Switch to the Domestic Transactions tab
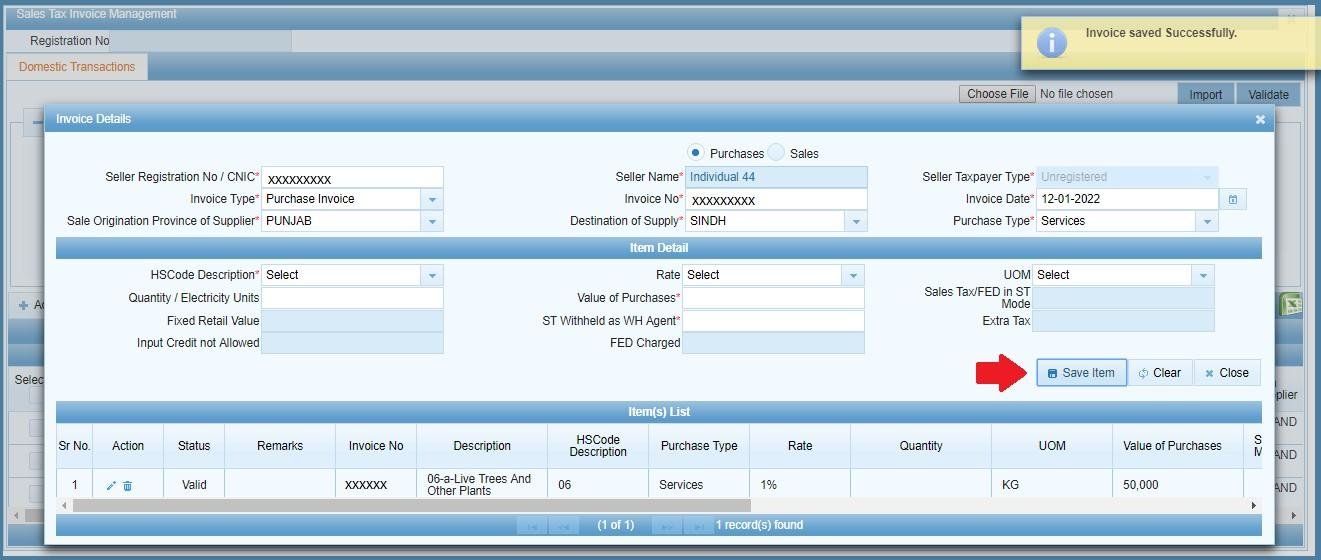 (x=77, y=67)
